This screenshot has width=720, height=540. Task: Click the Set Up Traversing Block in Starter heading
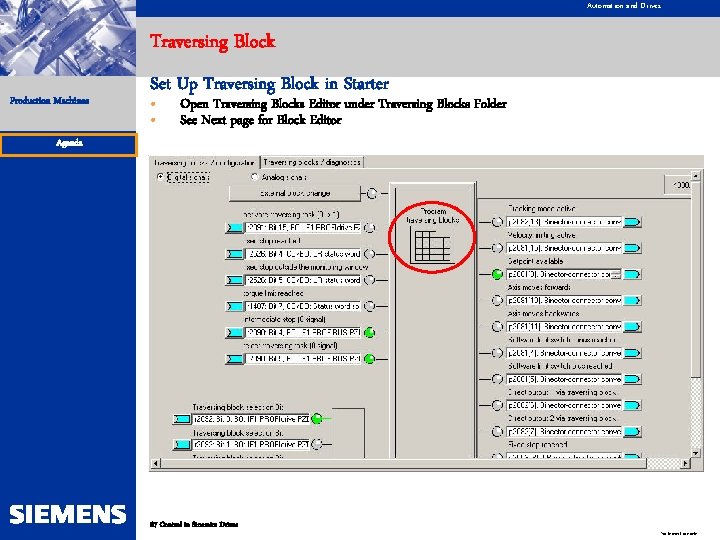269,84
